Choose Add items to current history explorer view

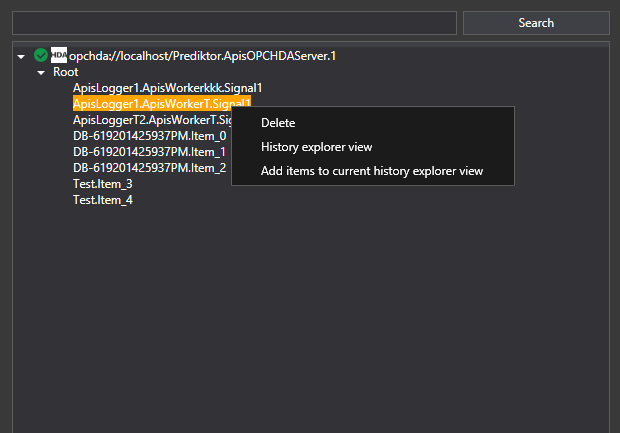pos(372,171)
